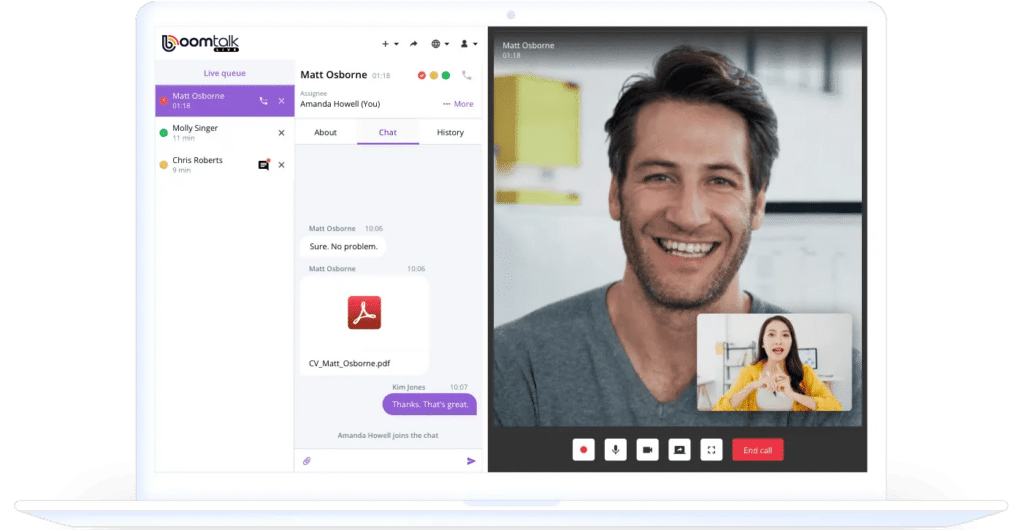Set status with the green dot
This screenshot has height=530, width=1024.
coord(445,75)
